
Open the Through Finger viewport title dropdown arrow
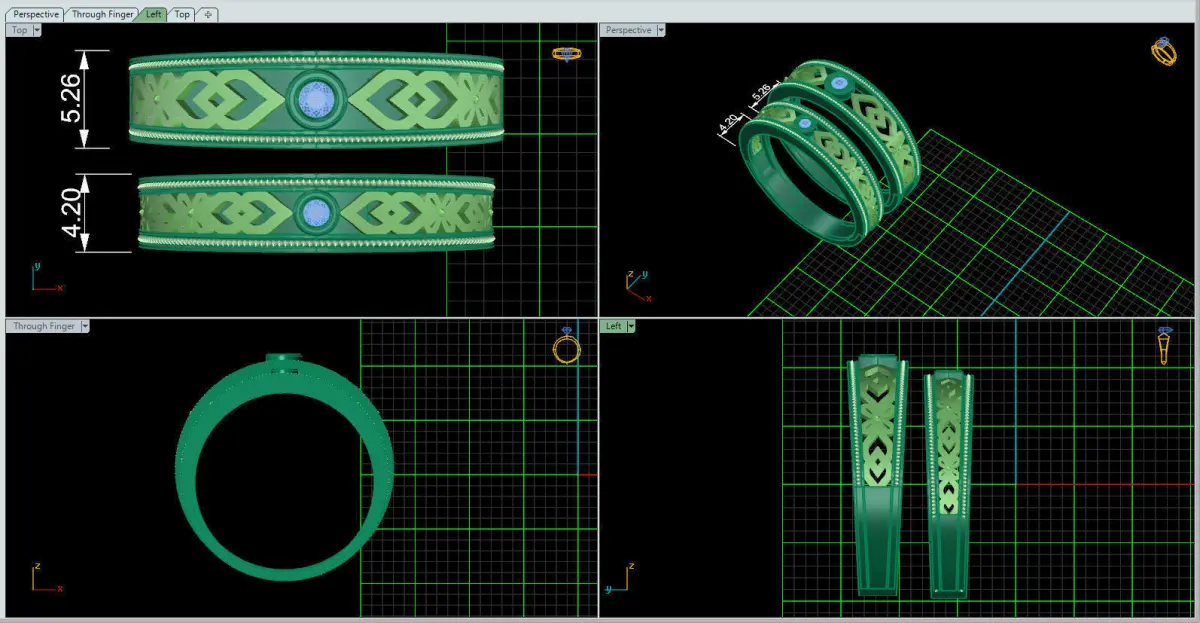[85, 326]
